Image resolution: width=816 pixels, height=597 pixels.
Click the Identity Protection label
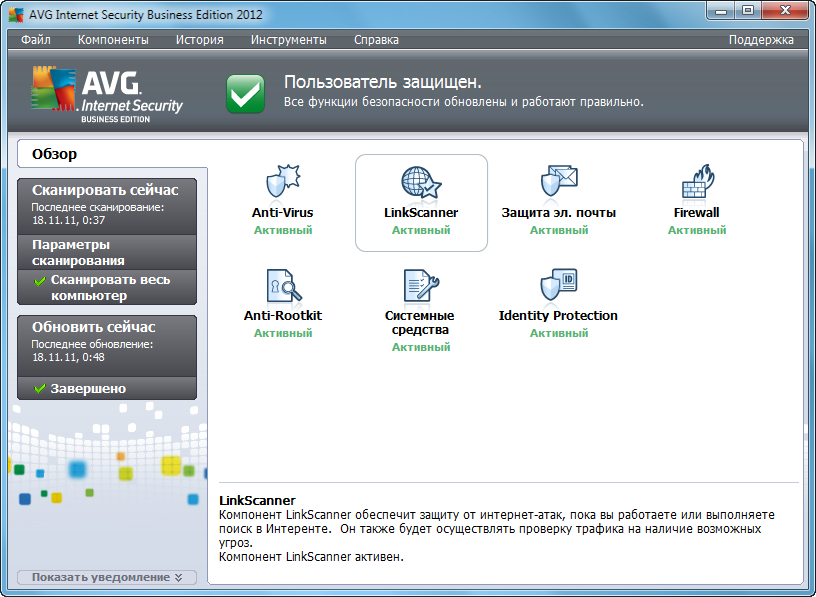[x=558, y=315]
